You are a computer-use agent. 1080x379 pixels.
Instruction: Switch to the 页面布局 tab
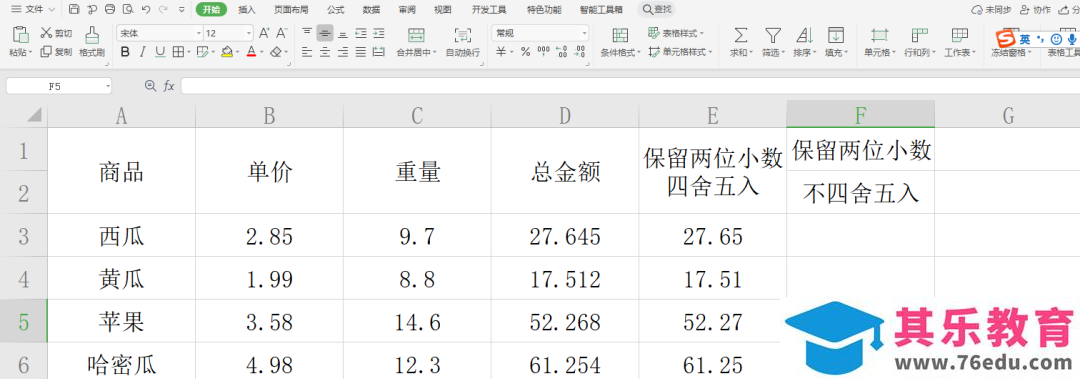click(x=291, y=10)
